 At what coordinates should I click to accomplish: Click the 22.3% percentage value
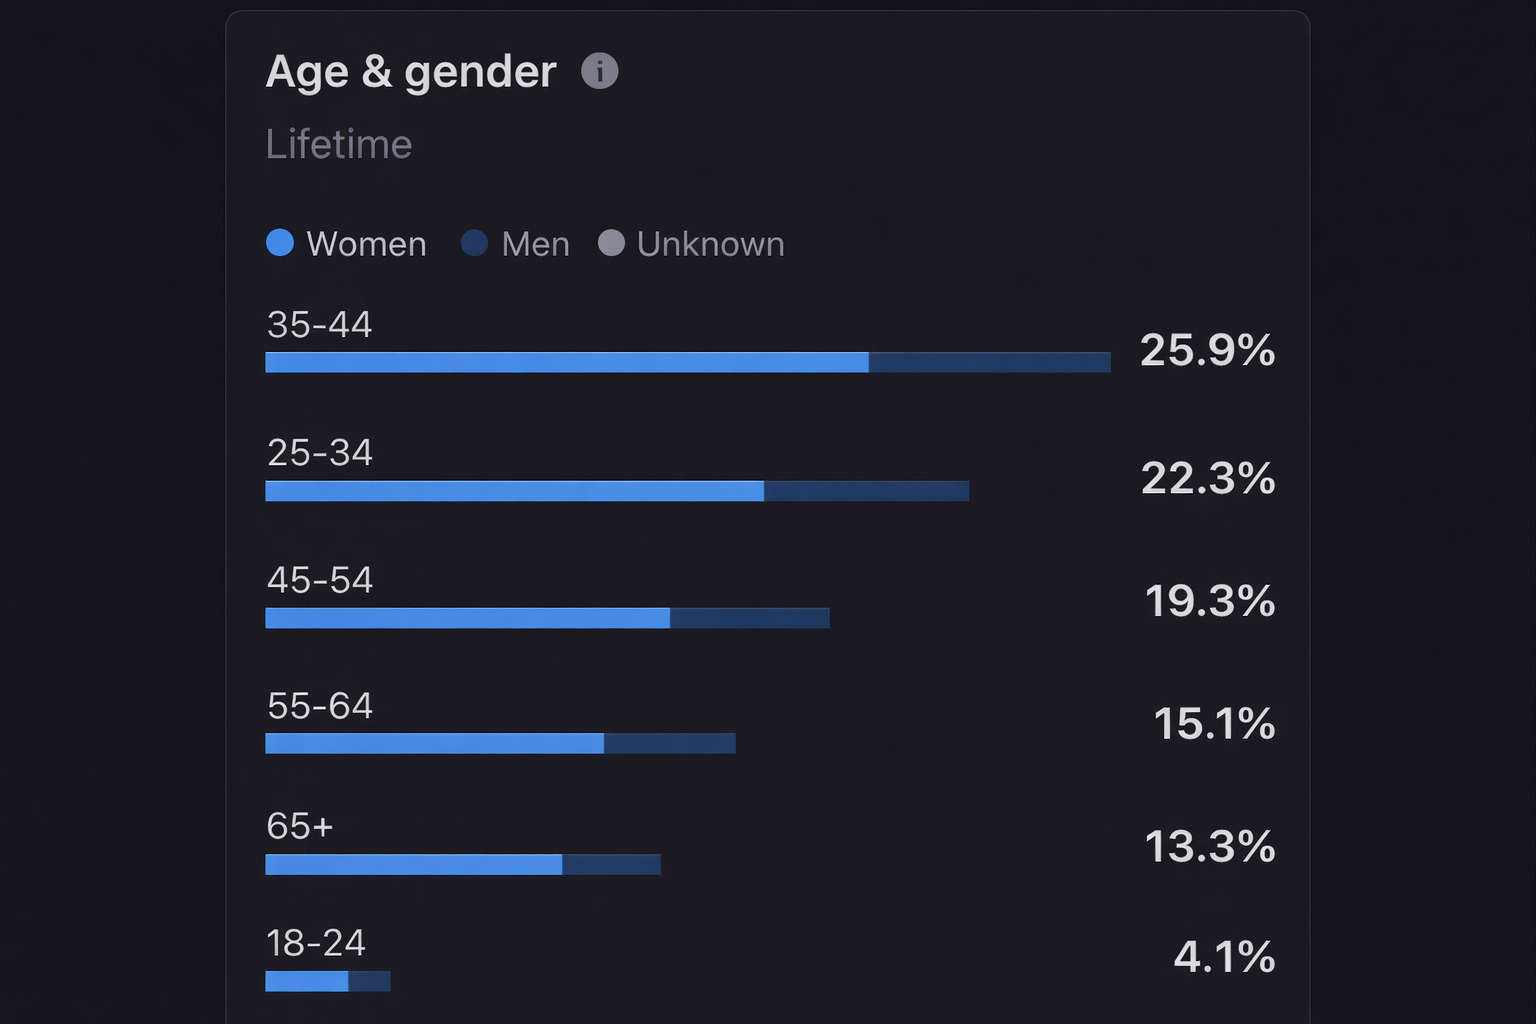(1208, 480)
